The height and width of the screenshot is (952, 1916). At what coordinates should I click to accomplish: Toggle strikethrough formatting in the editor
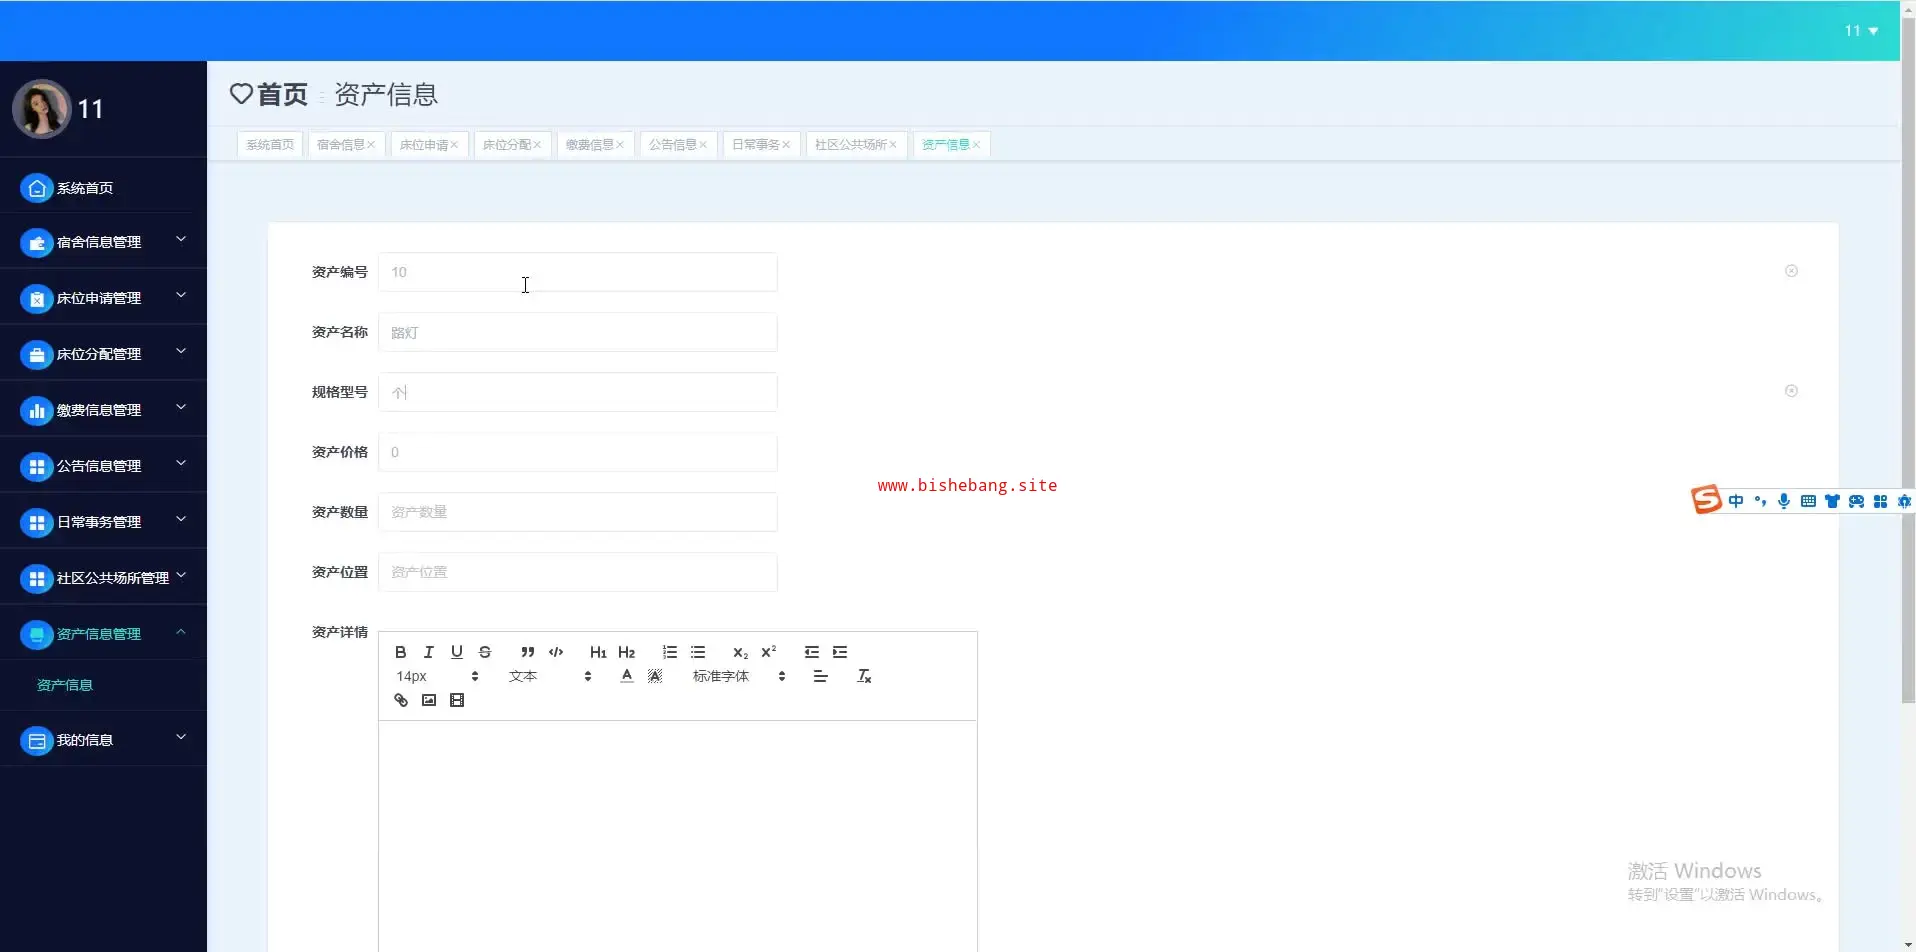point(485,652)
